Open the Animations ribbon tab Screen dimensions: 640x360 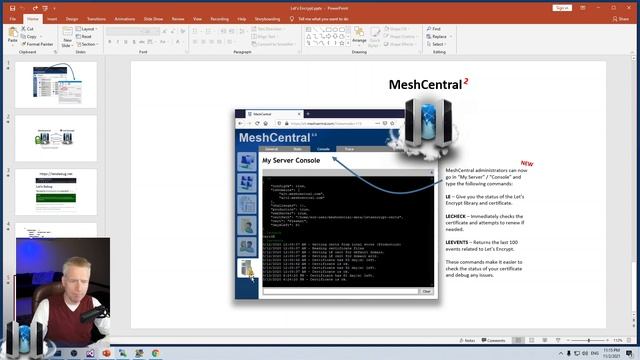click(124, 19)
